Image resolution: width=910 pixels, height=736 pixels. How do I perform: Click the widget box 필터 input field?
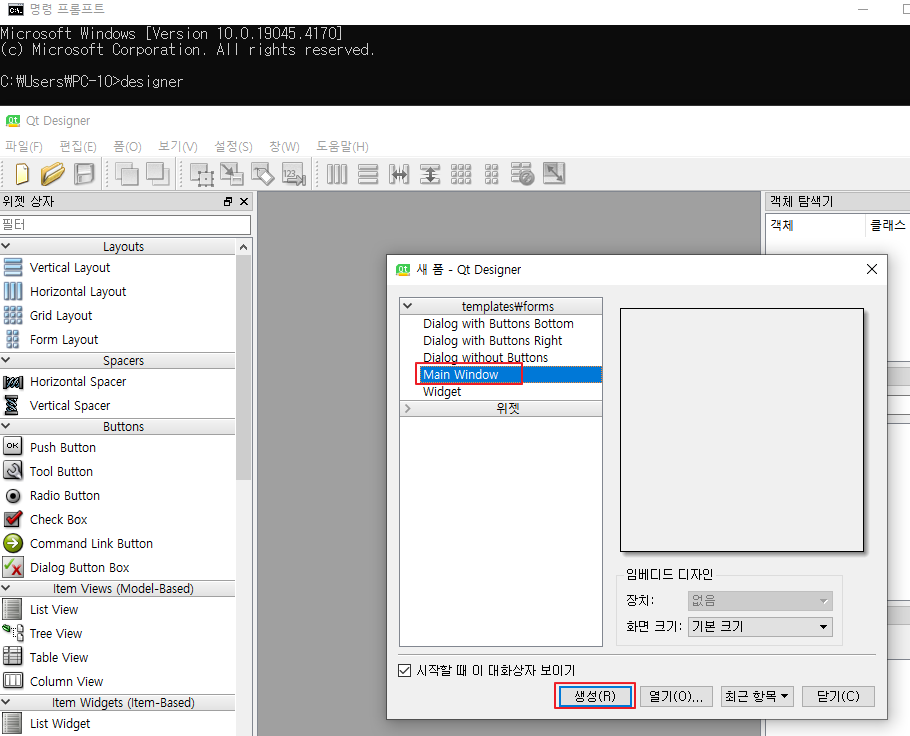point(126,225)
